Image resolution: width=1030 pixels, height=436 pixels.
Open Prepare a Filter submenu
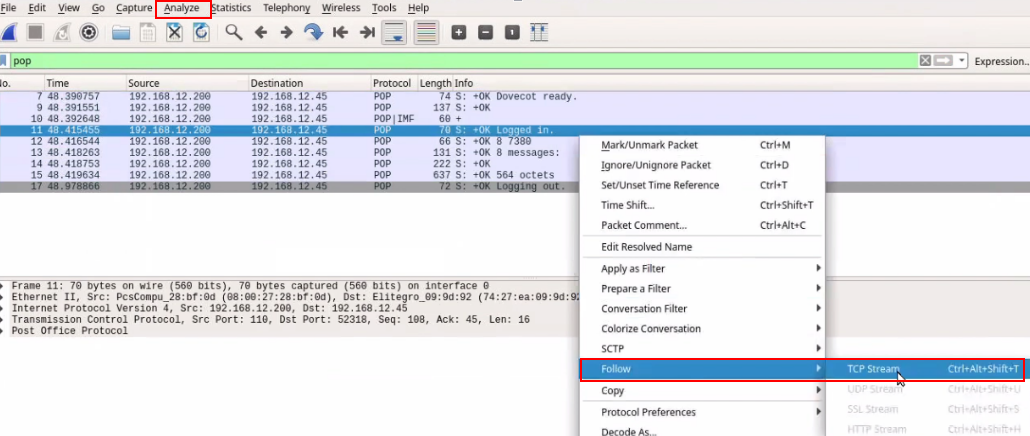coord(702,288)
